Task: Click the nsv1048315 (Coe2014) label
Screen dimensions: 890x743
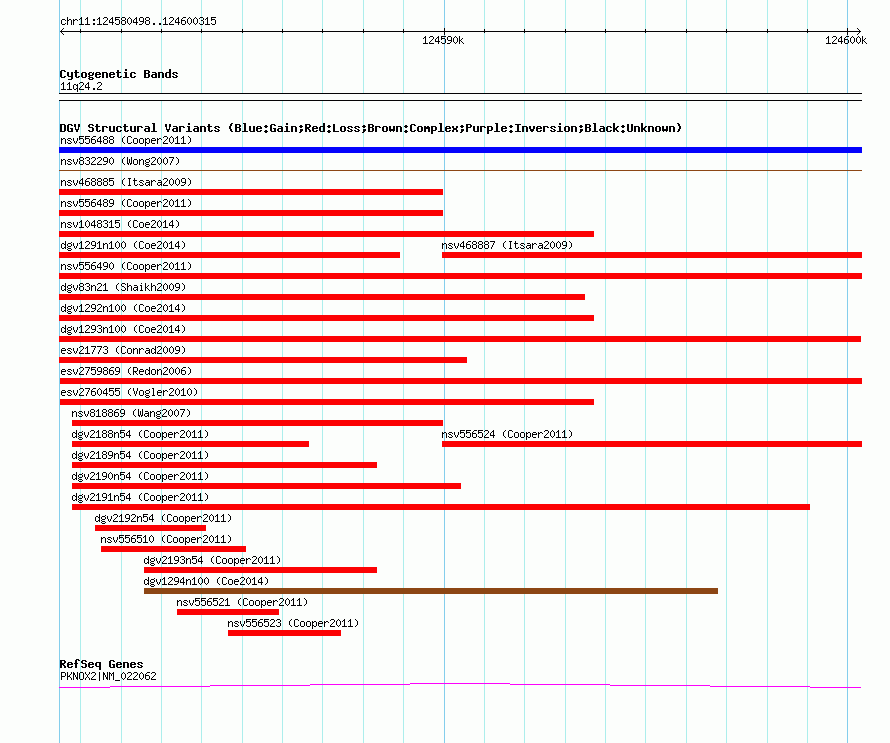Action: 120,224
